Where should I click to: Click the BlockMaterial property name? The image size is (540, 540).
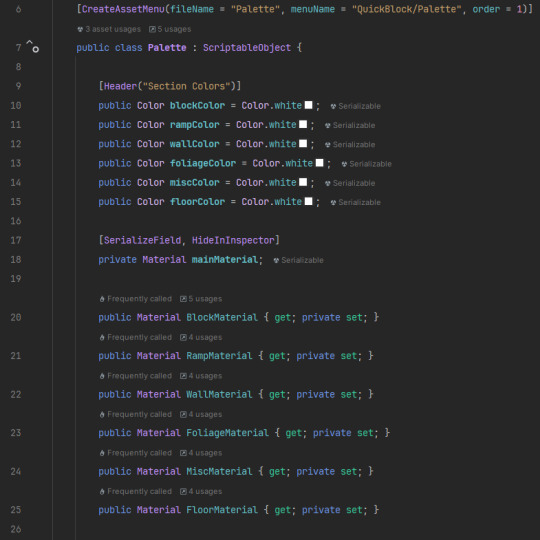pos(222,317)
